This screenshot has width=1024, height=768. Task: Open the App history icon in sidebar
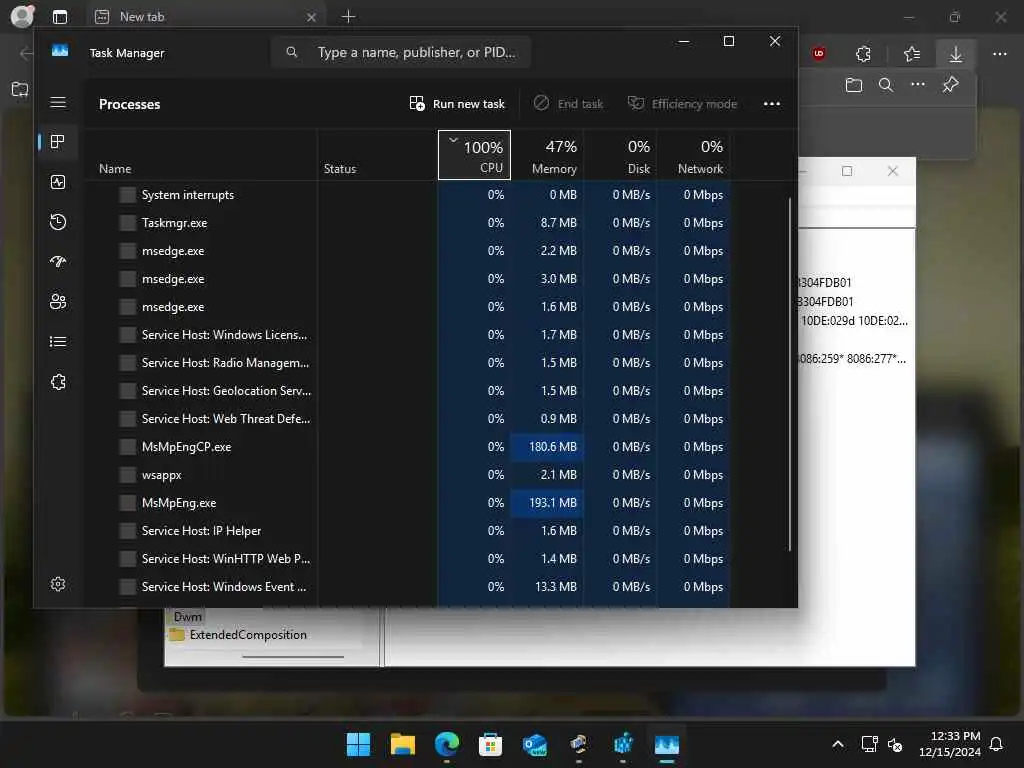point(58,222)
